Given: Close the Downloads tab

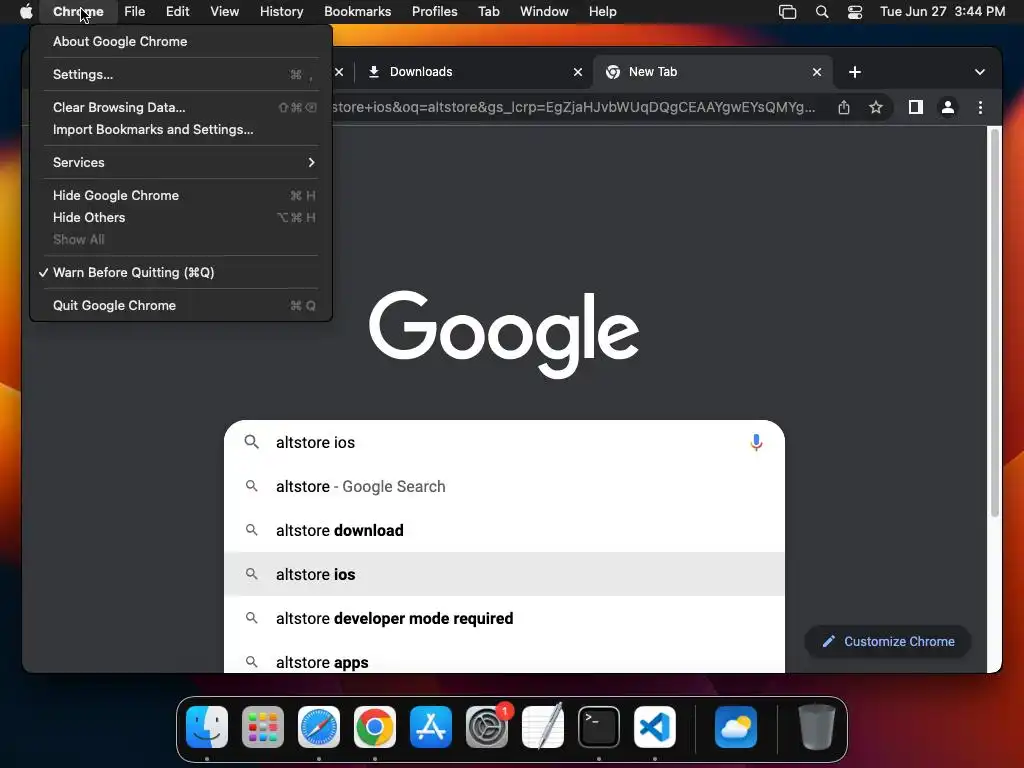Looking at the screenshot, I should click(577, 72).
